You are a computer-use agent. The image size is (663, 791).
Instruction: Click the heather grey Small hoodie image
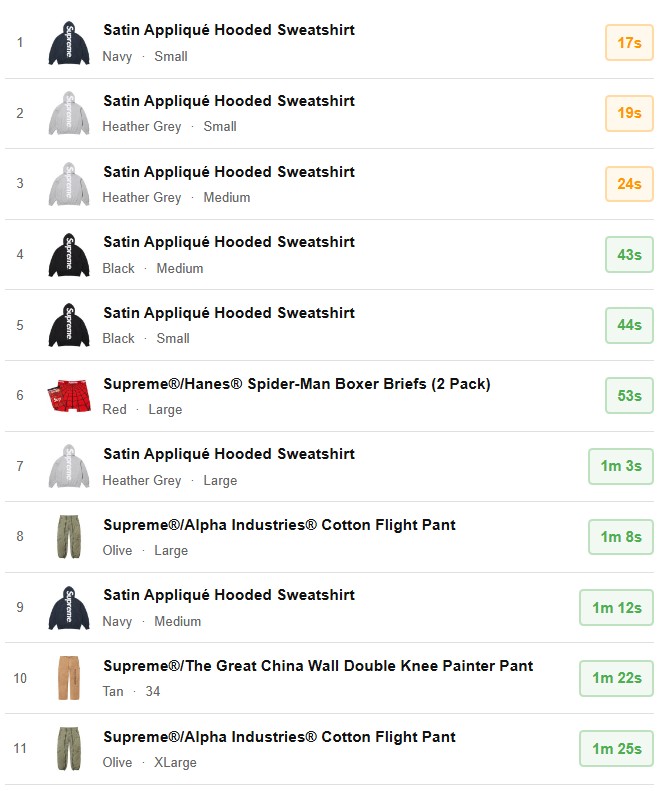69,113
